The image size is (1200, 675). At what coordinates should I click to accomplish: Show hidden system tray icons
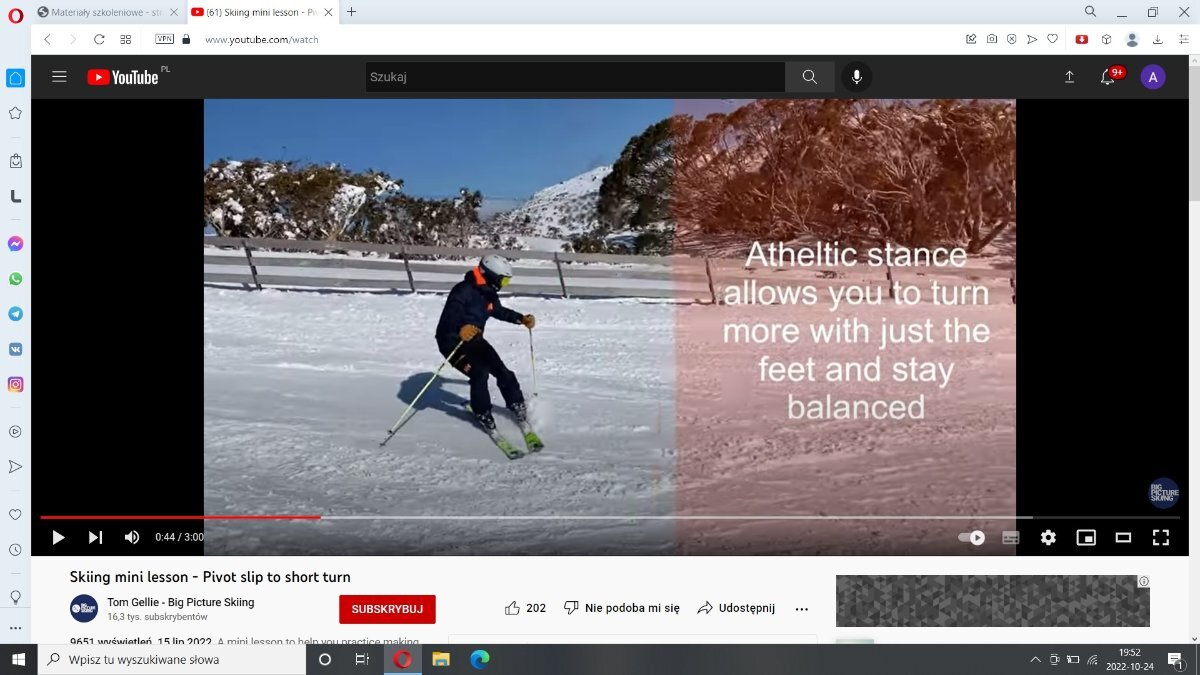click(x=1035, y=660)
